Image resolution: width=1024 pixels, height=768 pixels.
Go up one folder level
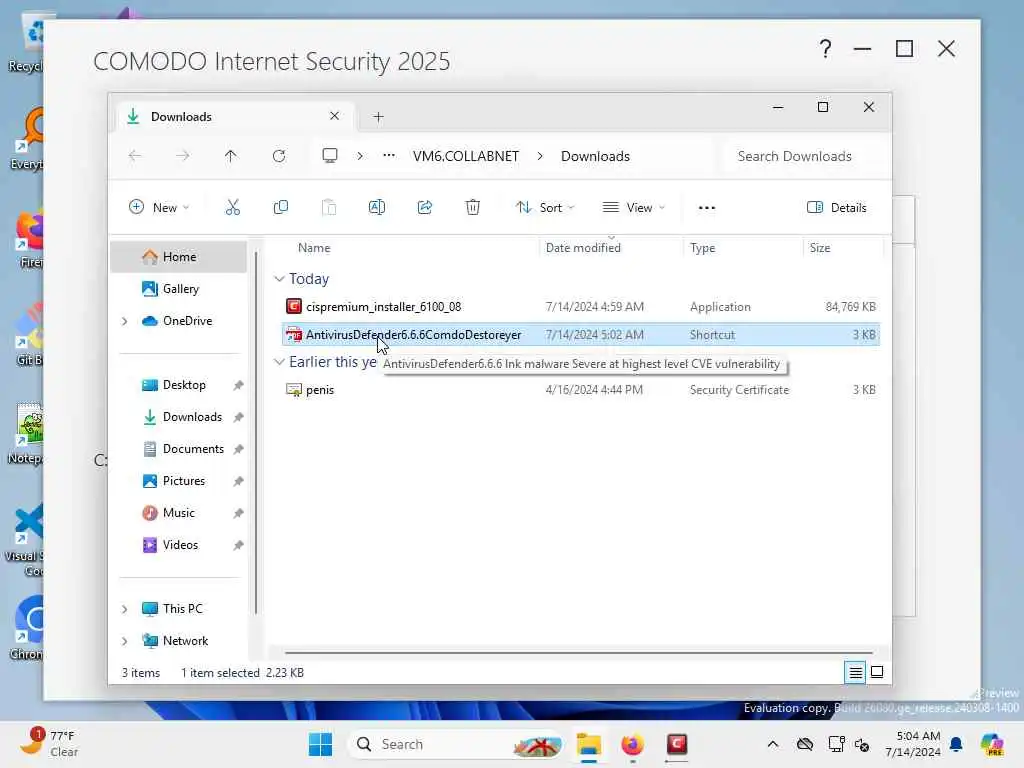point(231,156)
